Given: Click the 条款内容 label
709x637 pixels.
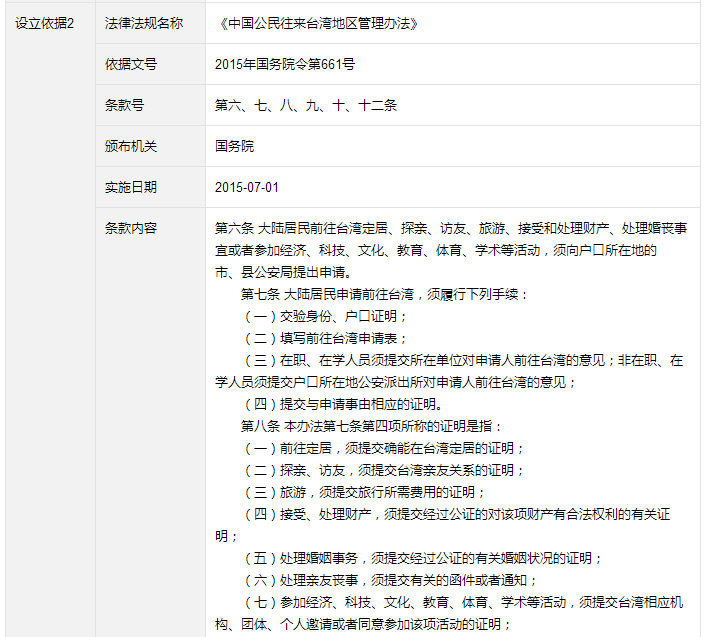Looking at the screenshot, I should (131, 228).
